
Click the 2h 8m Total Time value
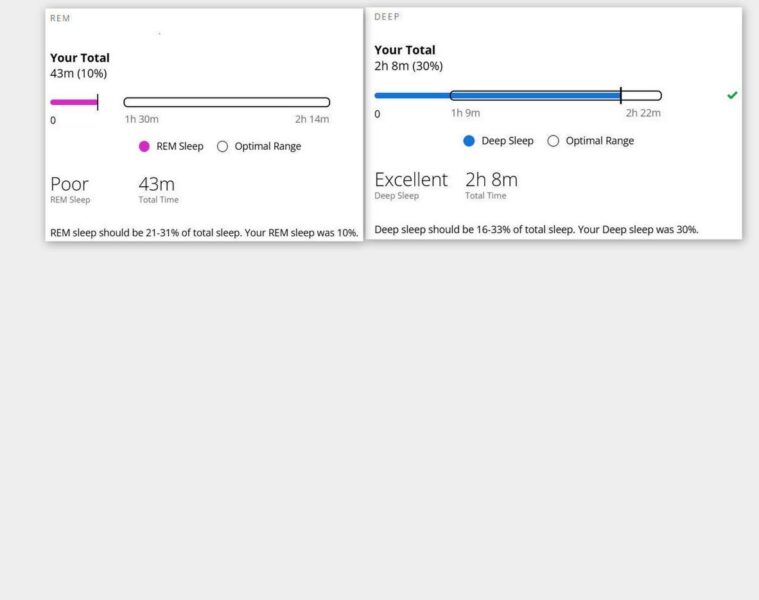point(491,180)
